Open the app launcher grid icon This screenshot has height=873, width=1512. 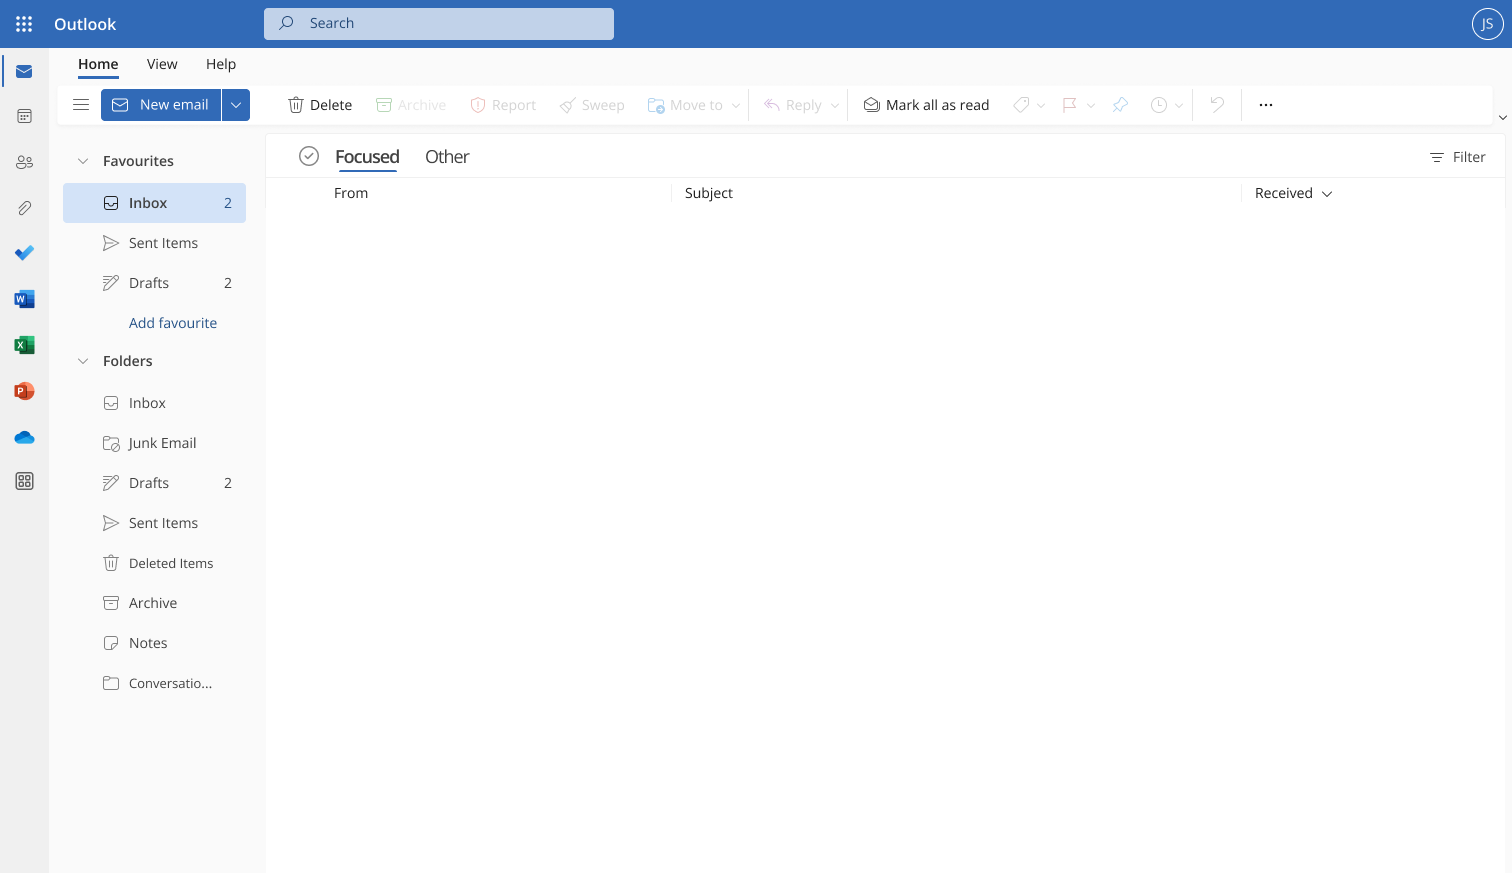tap(24, 24)
